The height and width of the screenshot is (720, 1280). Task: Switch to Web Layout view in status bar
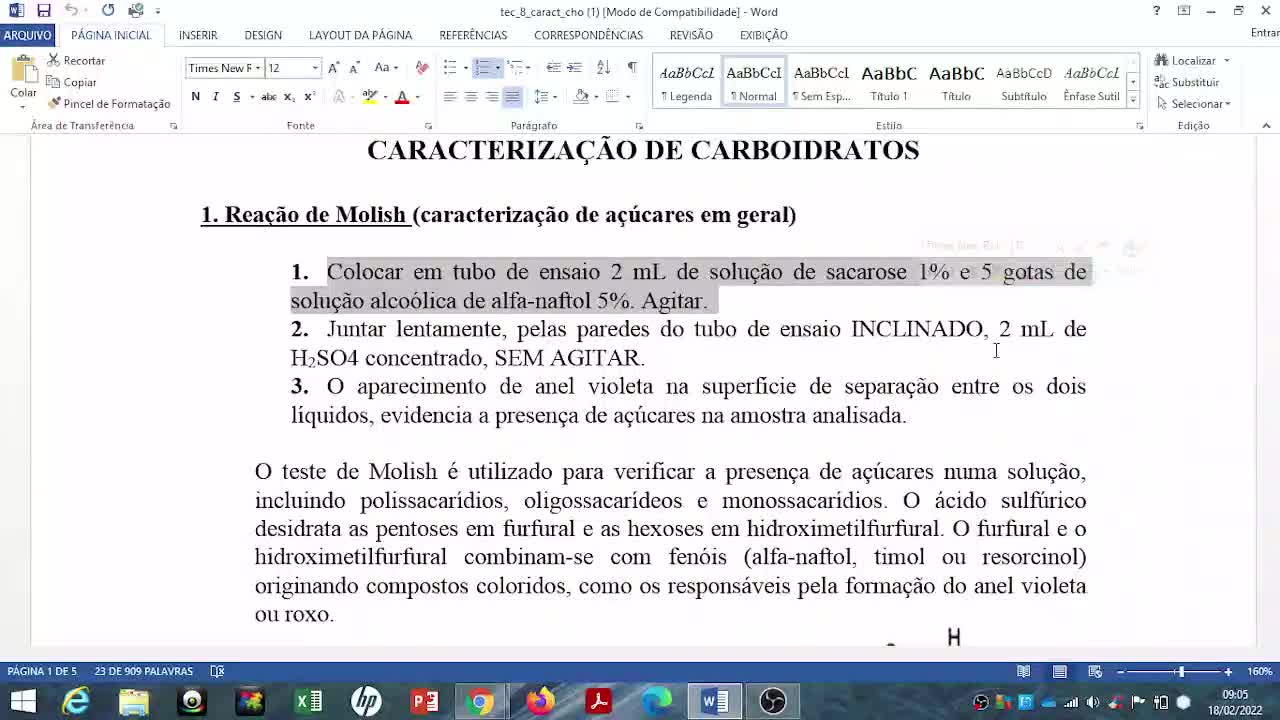tap(1096, 672)
